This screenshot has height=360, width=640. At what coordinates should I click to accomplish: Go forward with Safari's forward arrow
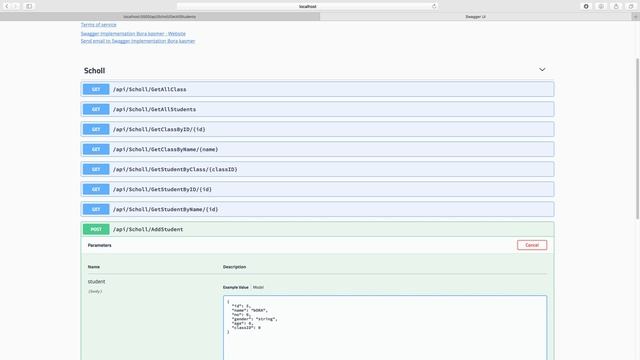pos(16,6)
